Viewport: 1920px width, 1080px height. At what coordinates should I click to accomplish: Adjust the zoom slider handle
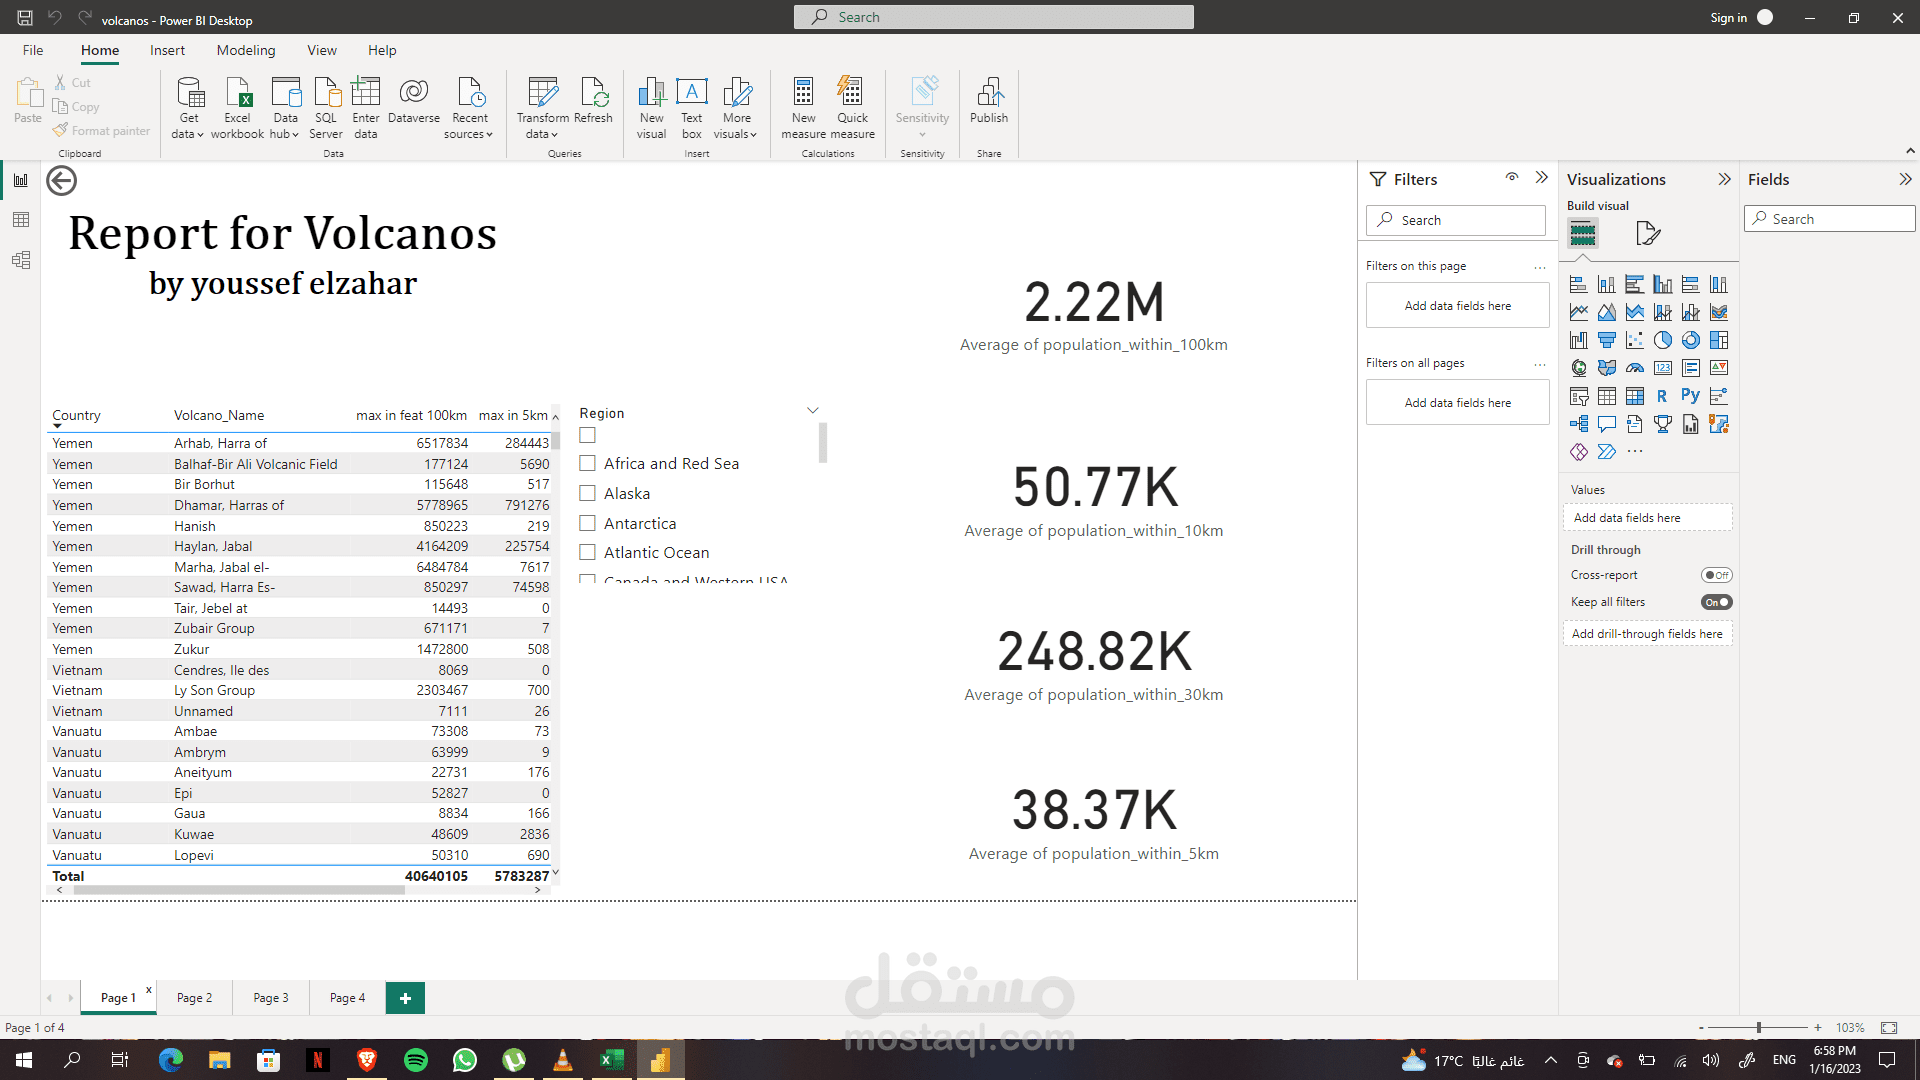[x=1759, y=1028]
